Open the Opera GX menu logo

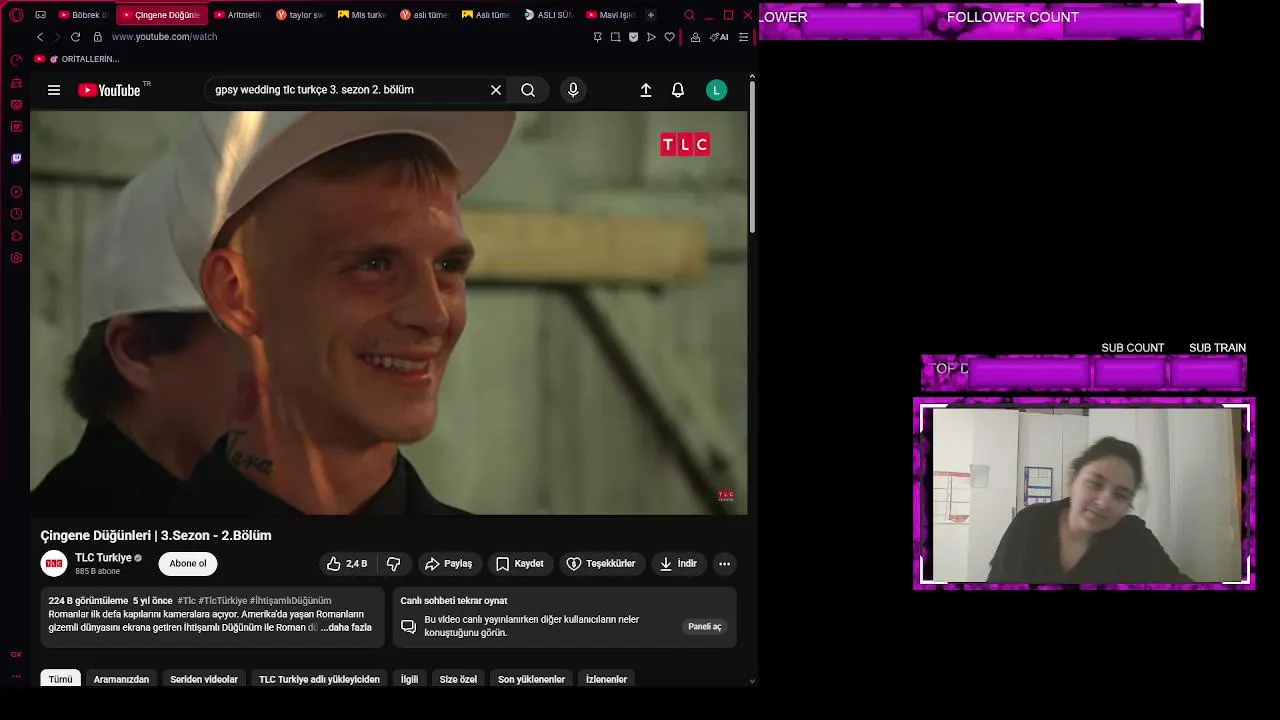16,15
